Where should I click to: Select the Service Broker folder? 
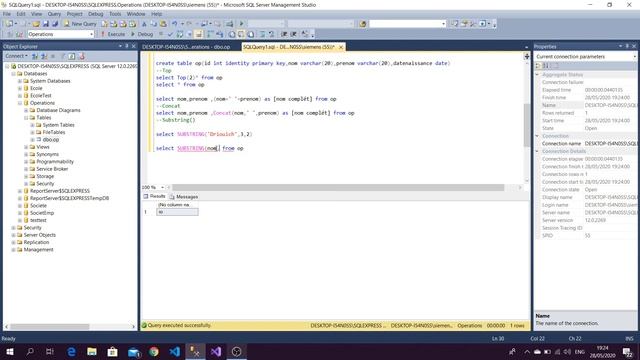[52, 169]
